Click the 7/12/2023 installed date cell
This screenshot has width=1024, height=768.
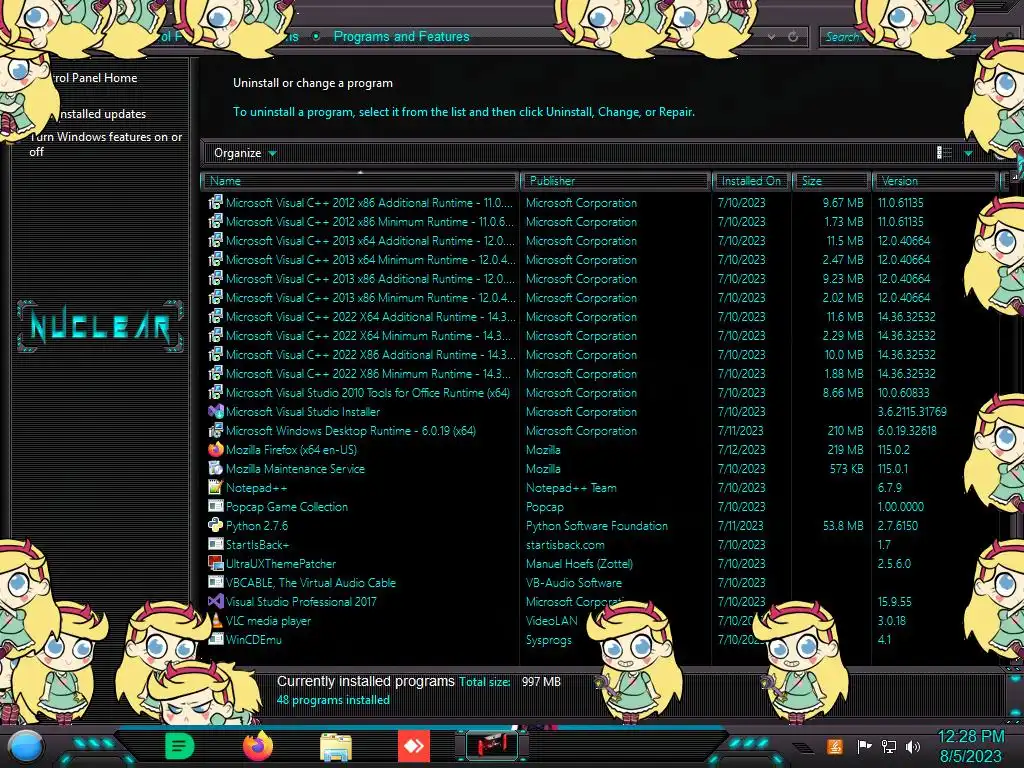[x=741, y=450]
